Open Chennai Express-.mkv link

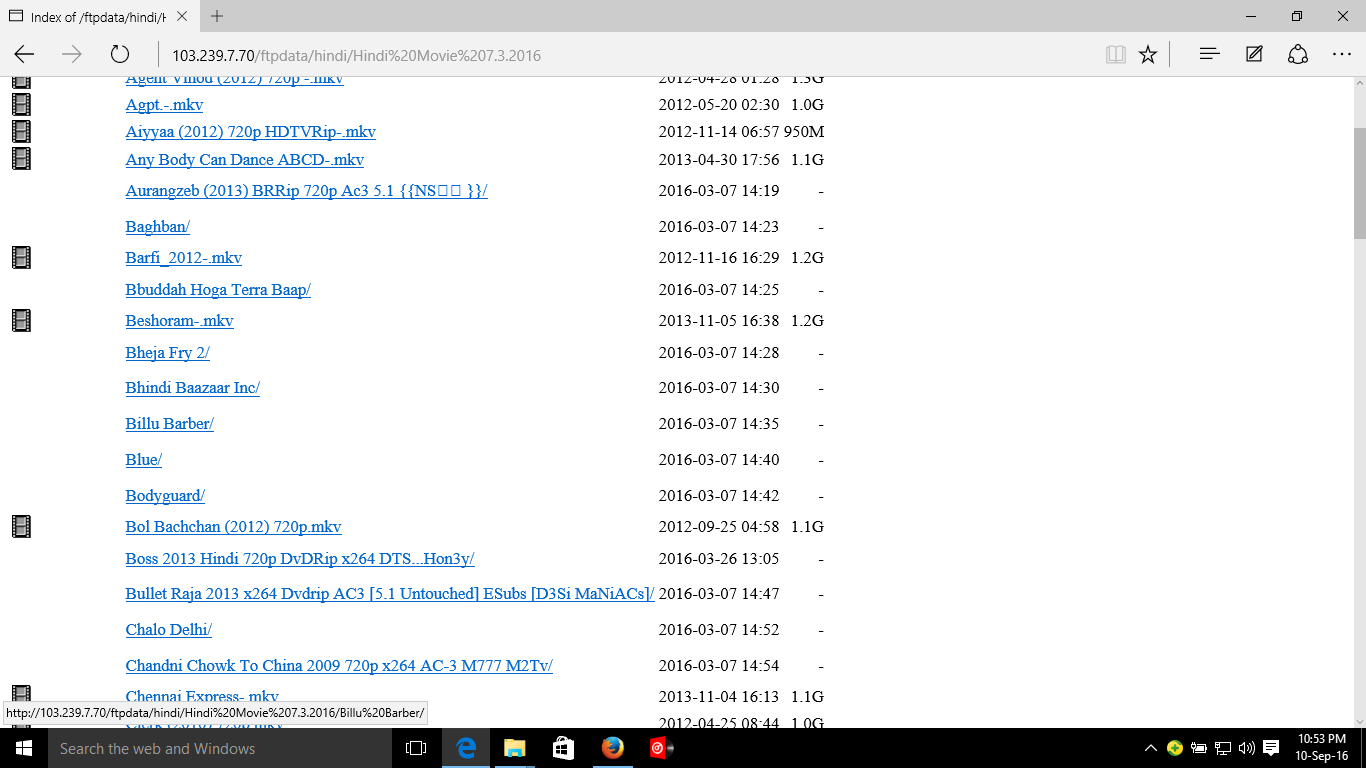coord(202,697)
